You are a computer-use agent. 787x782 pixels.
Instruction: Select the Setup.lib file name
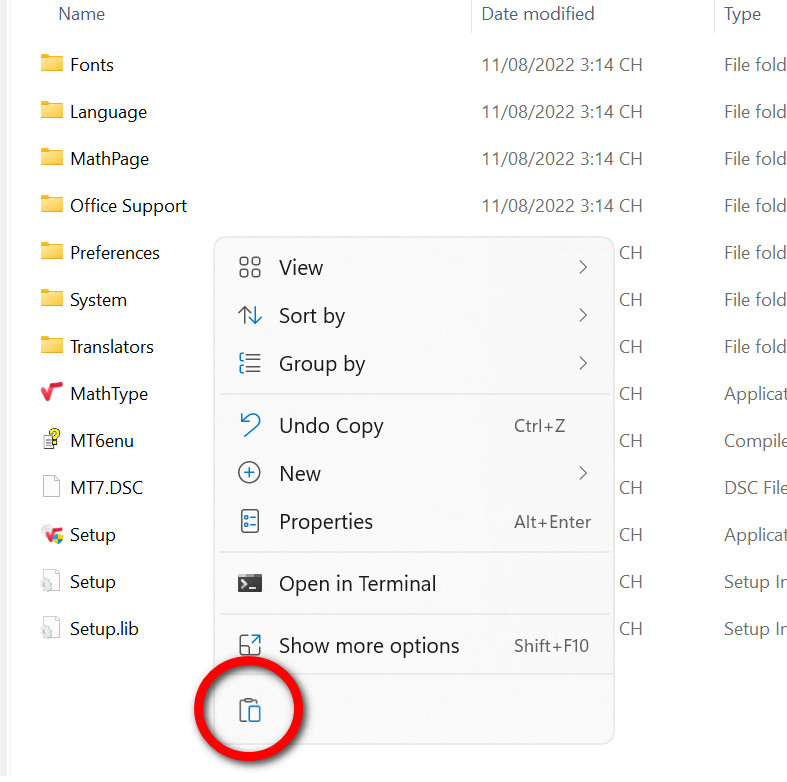pyautogui.click(x=104, y=628)
